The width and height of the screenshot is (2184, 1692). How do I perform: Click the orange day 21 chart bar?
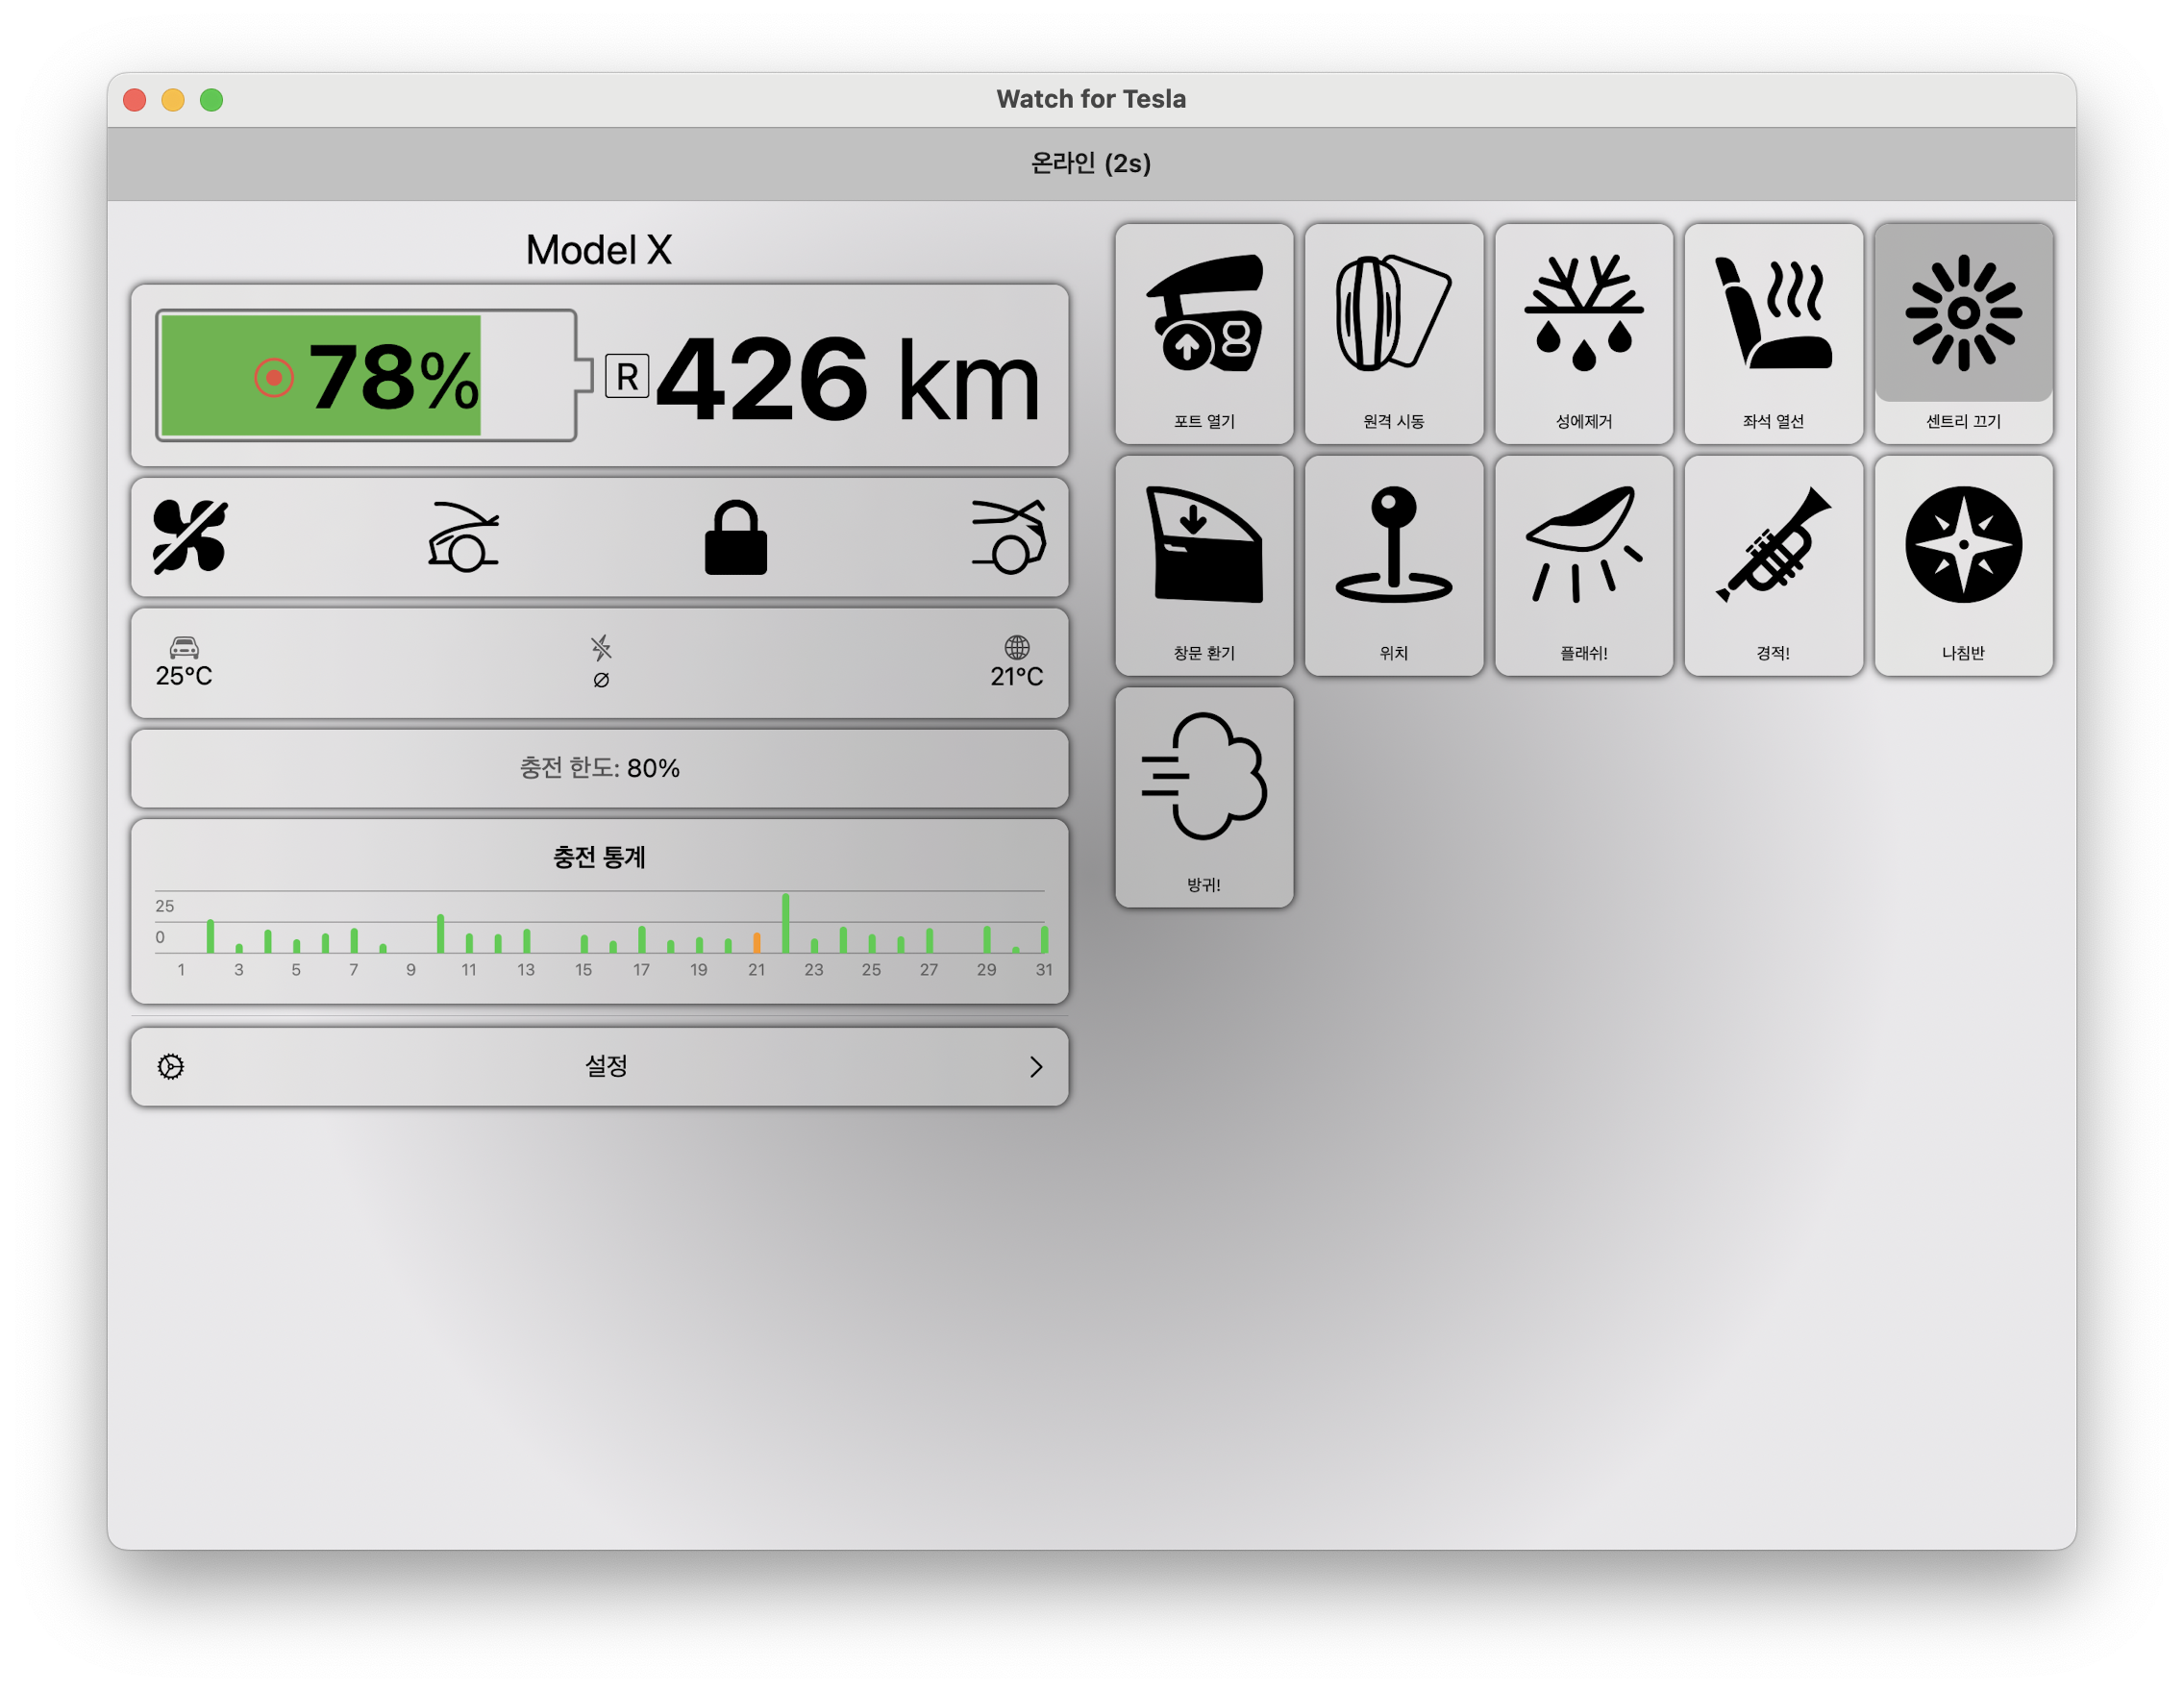757,942
